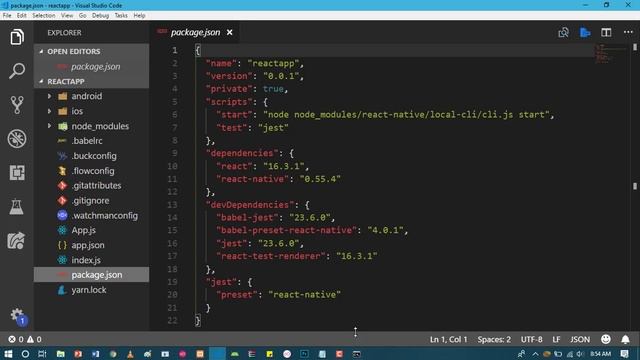Screen dimensions: 640x360
Task: Open the .watchmanconfig file
Action: [91, 216]
